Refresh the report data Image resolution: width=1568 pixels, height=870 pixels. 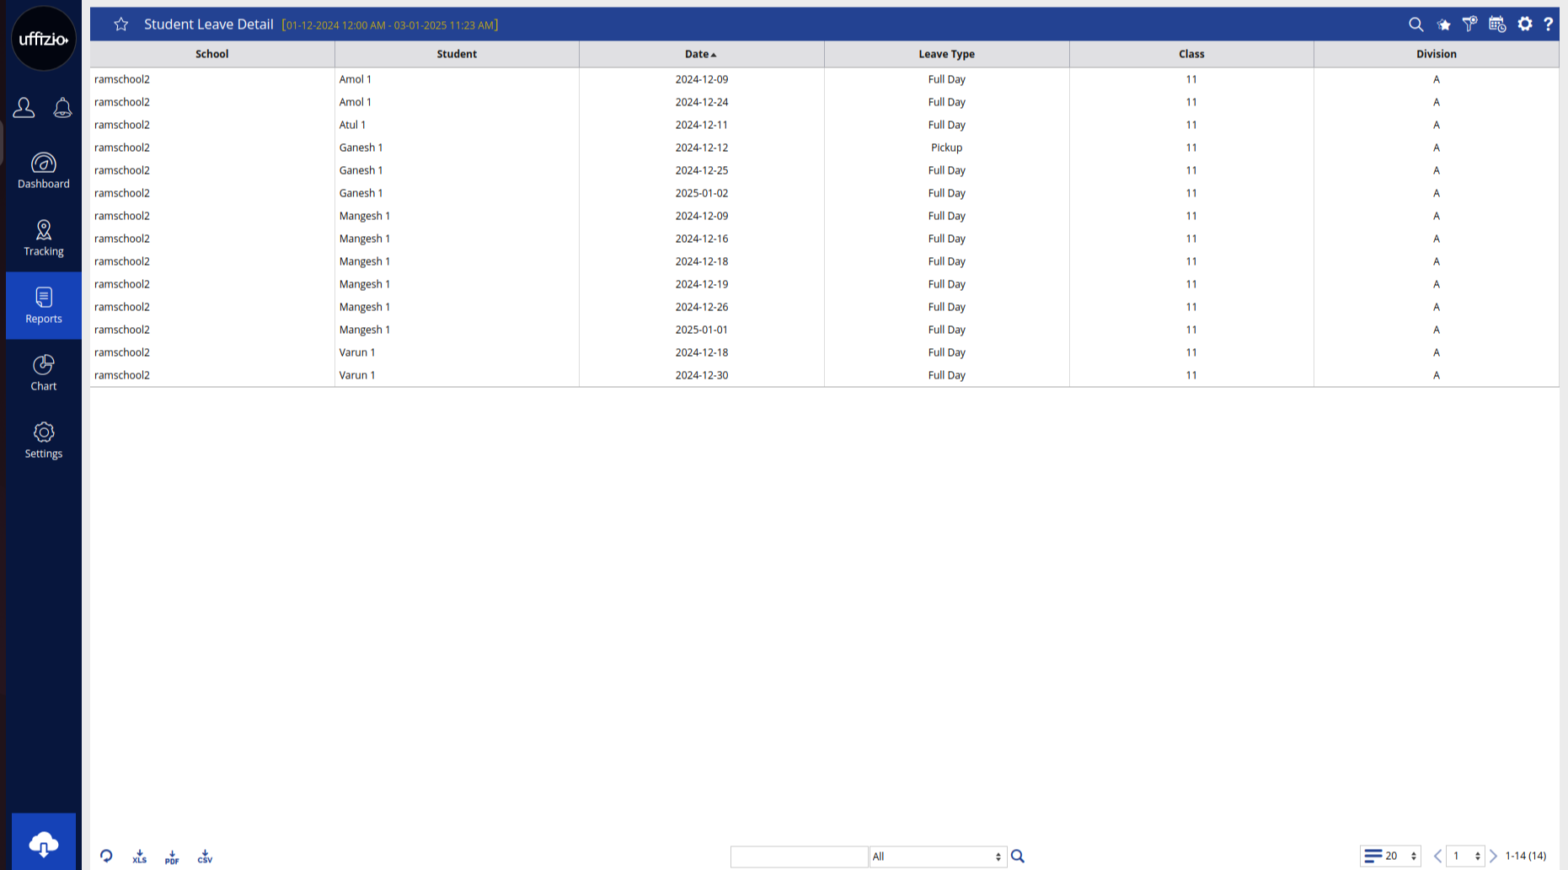[106, 856]
